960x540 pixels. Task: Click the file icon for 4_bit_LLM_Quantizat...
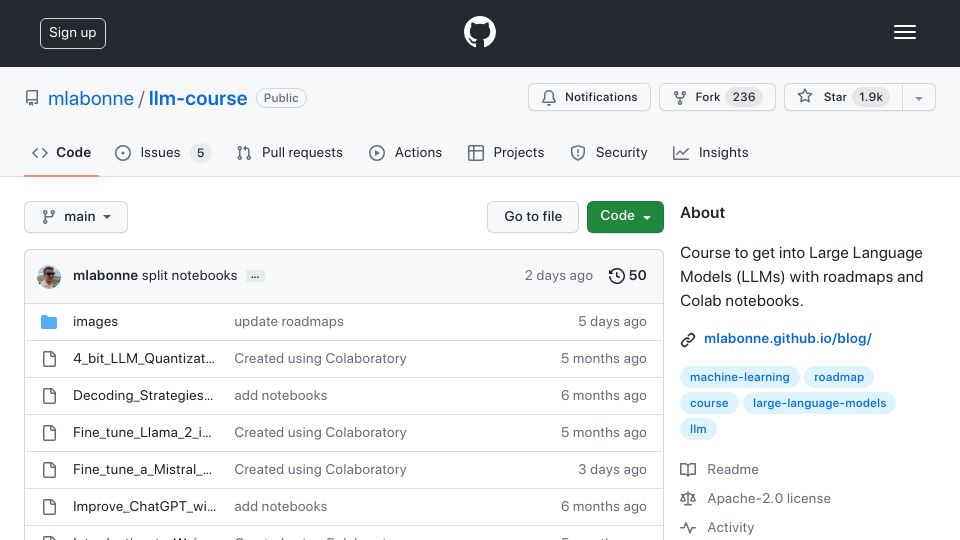(50, 359)
